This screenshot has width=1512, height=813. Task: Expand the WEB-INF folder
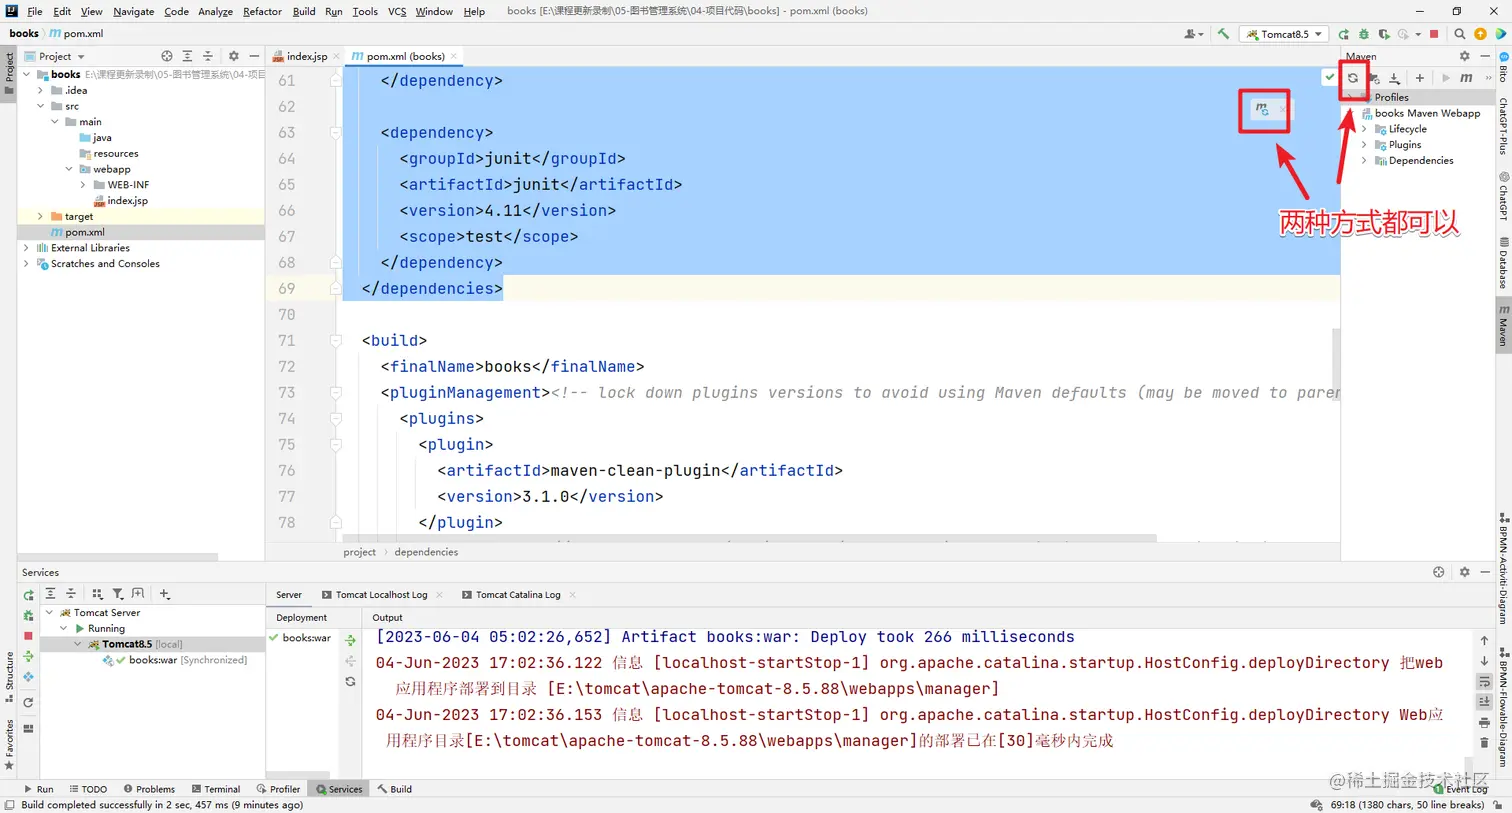(83, 185)
